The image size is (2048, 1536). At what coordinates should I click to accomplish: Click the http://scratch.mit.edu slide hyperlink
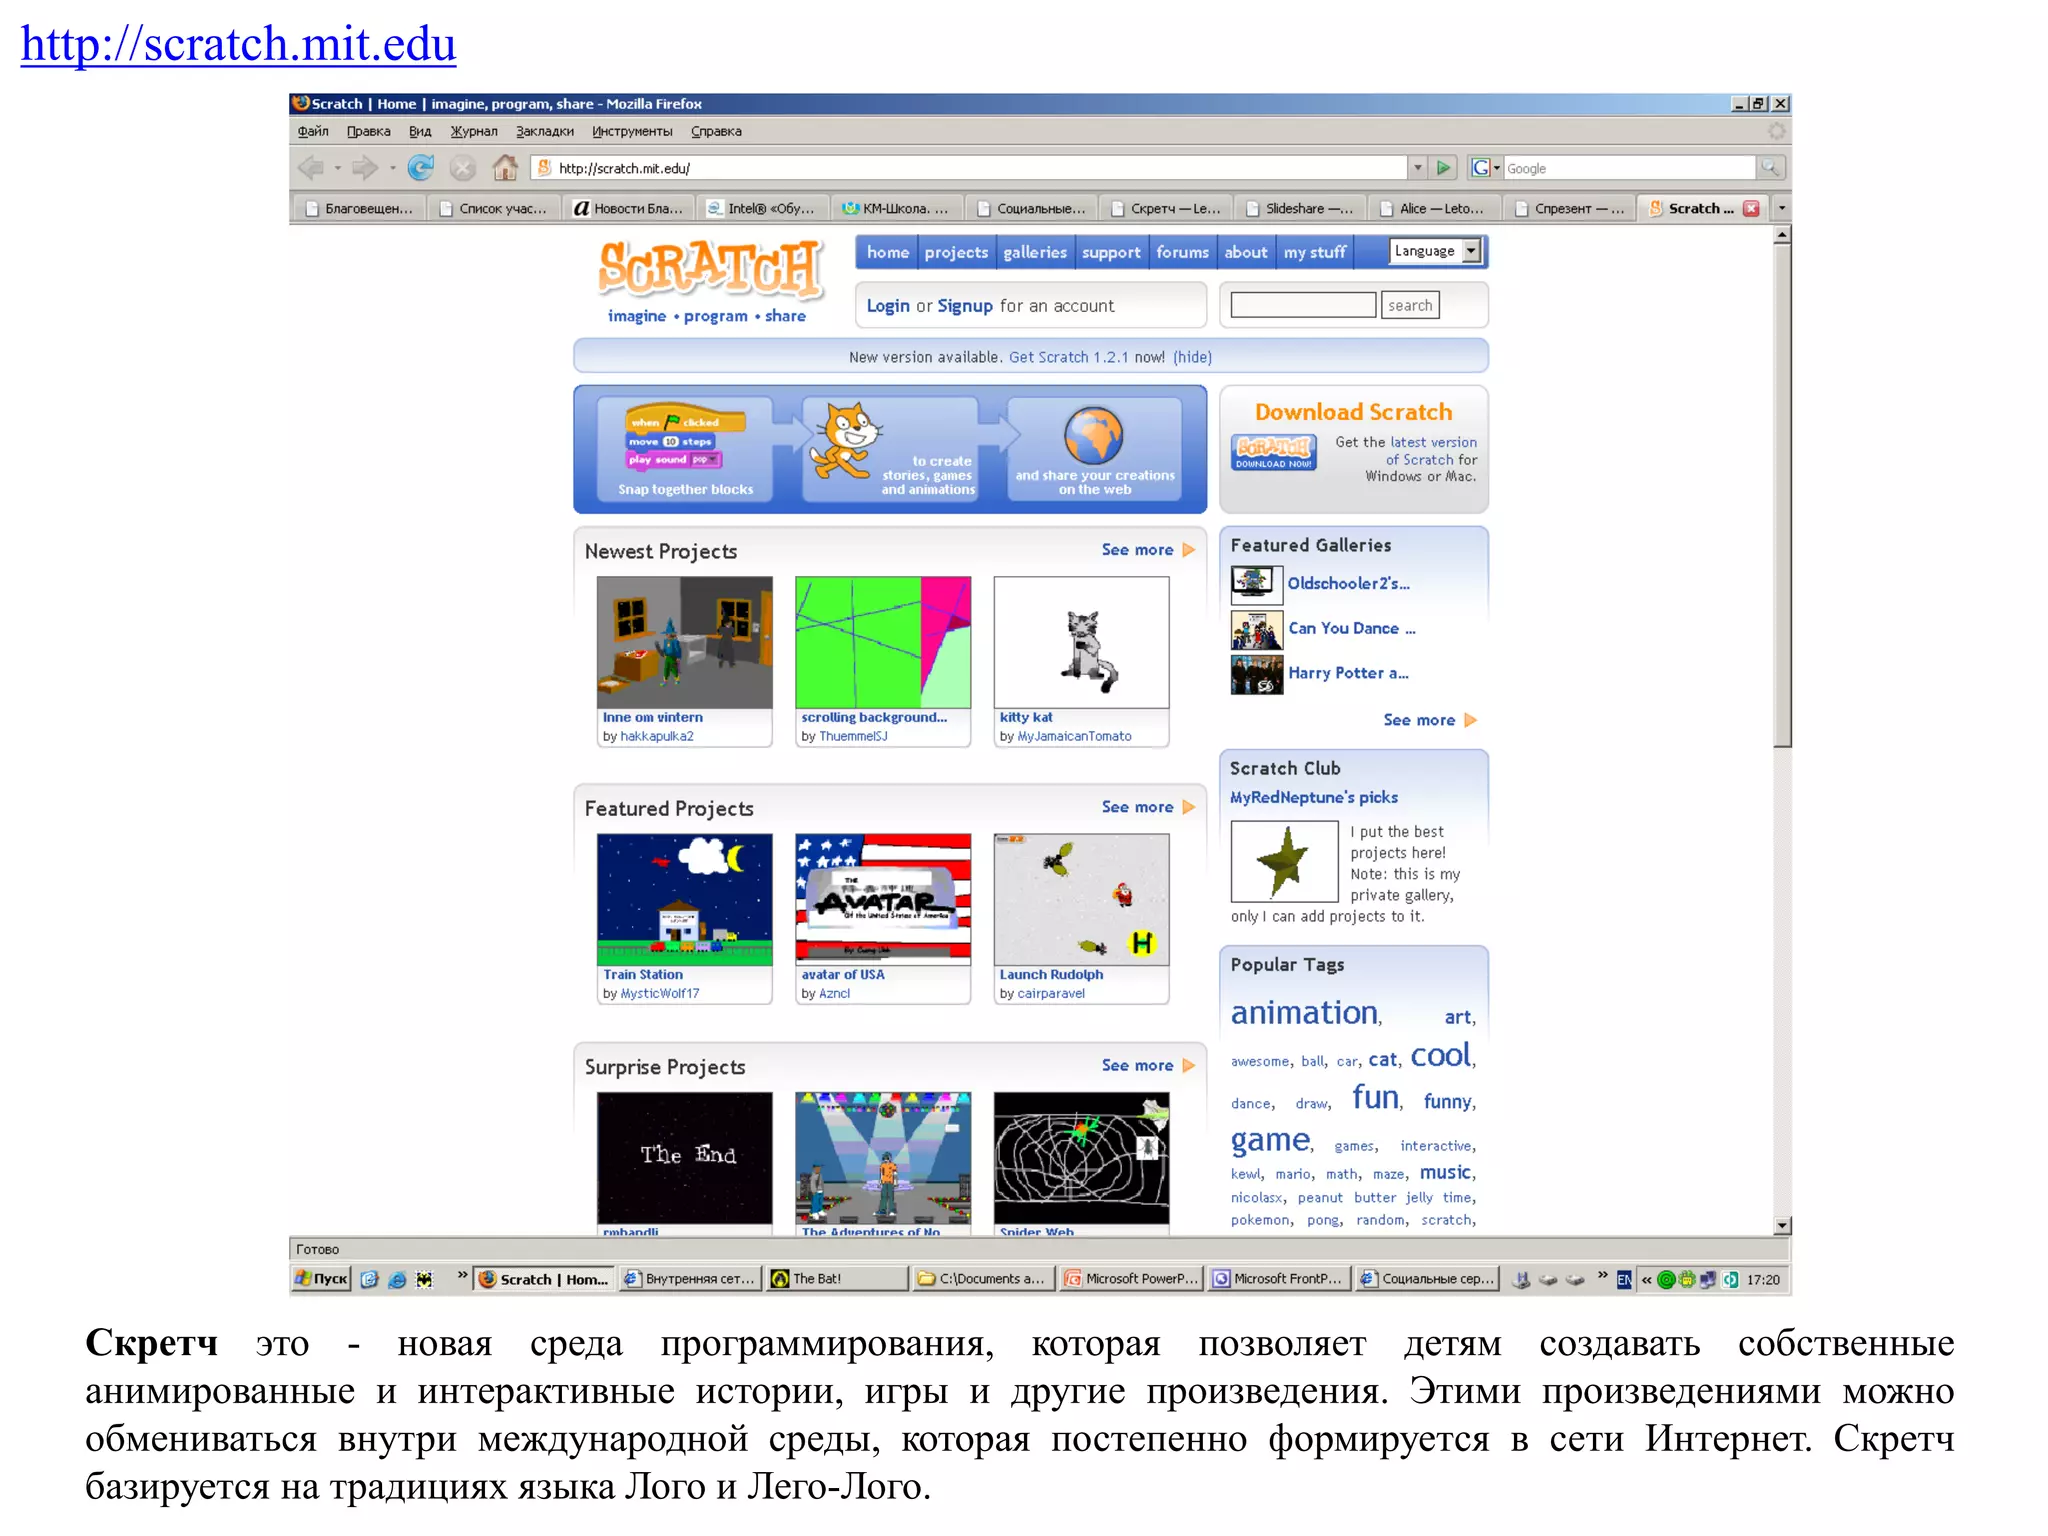click(238, 44)
